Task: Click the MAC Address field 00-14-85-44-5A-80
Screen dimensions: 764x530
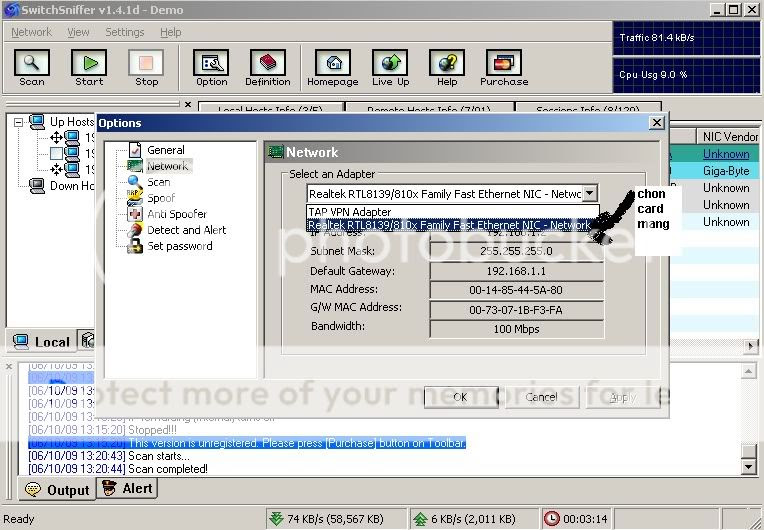Action: pyautogui.click(x=516, y=290)
